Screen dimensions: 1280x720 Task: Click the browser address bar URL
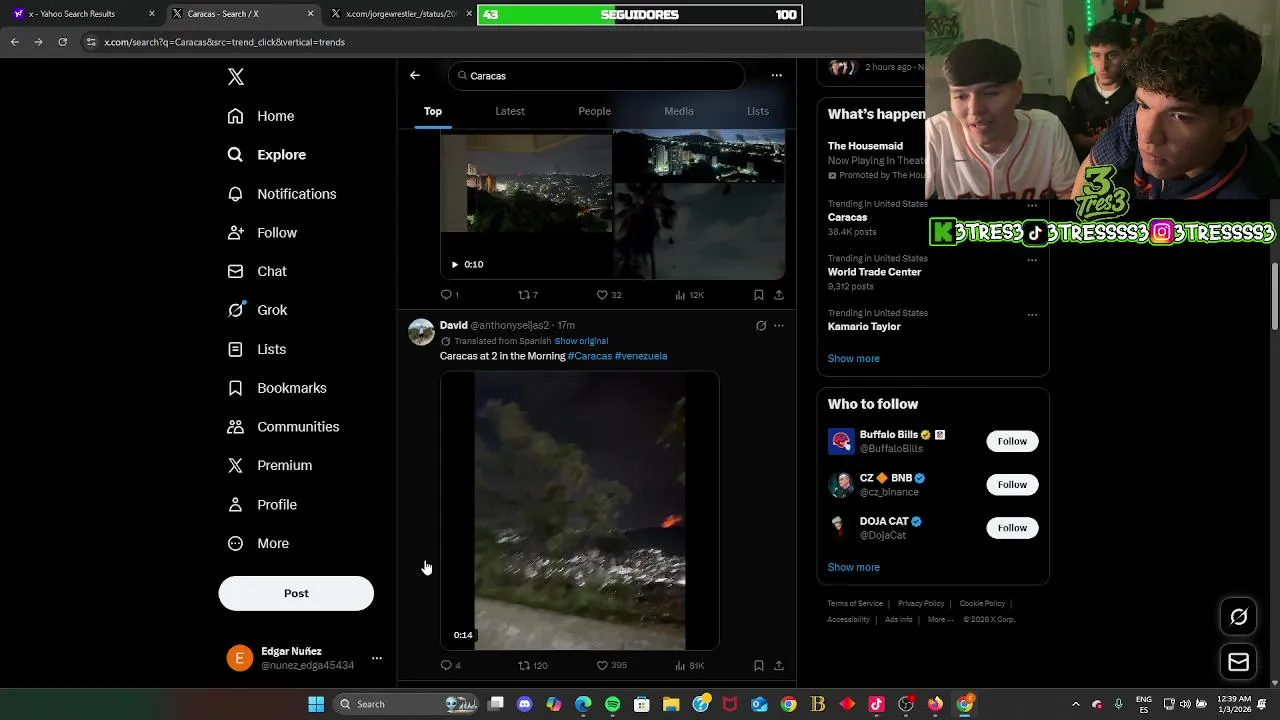point(225,42)
